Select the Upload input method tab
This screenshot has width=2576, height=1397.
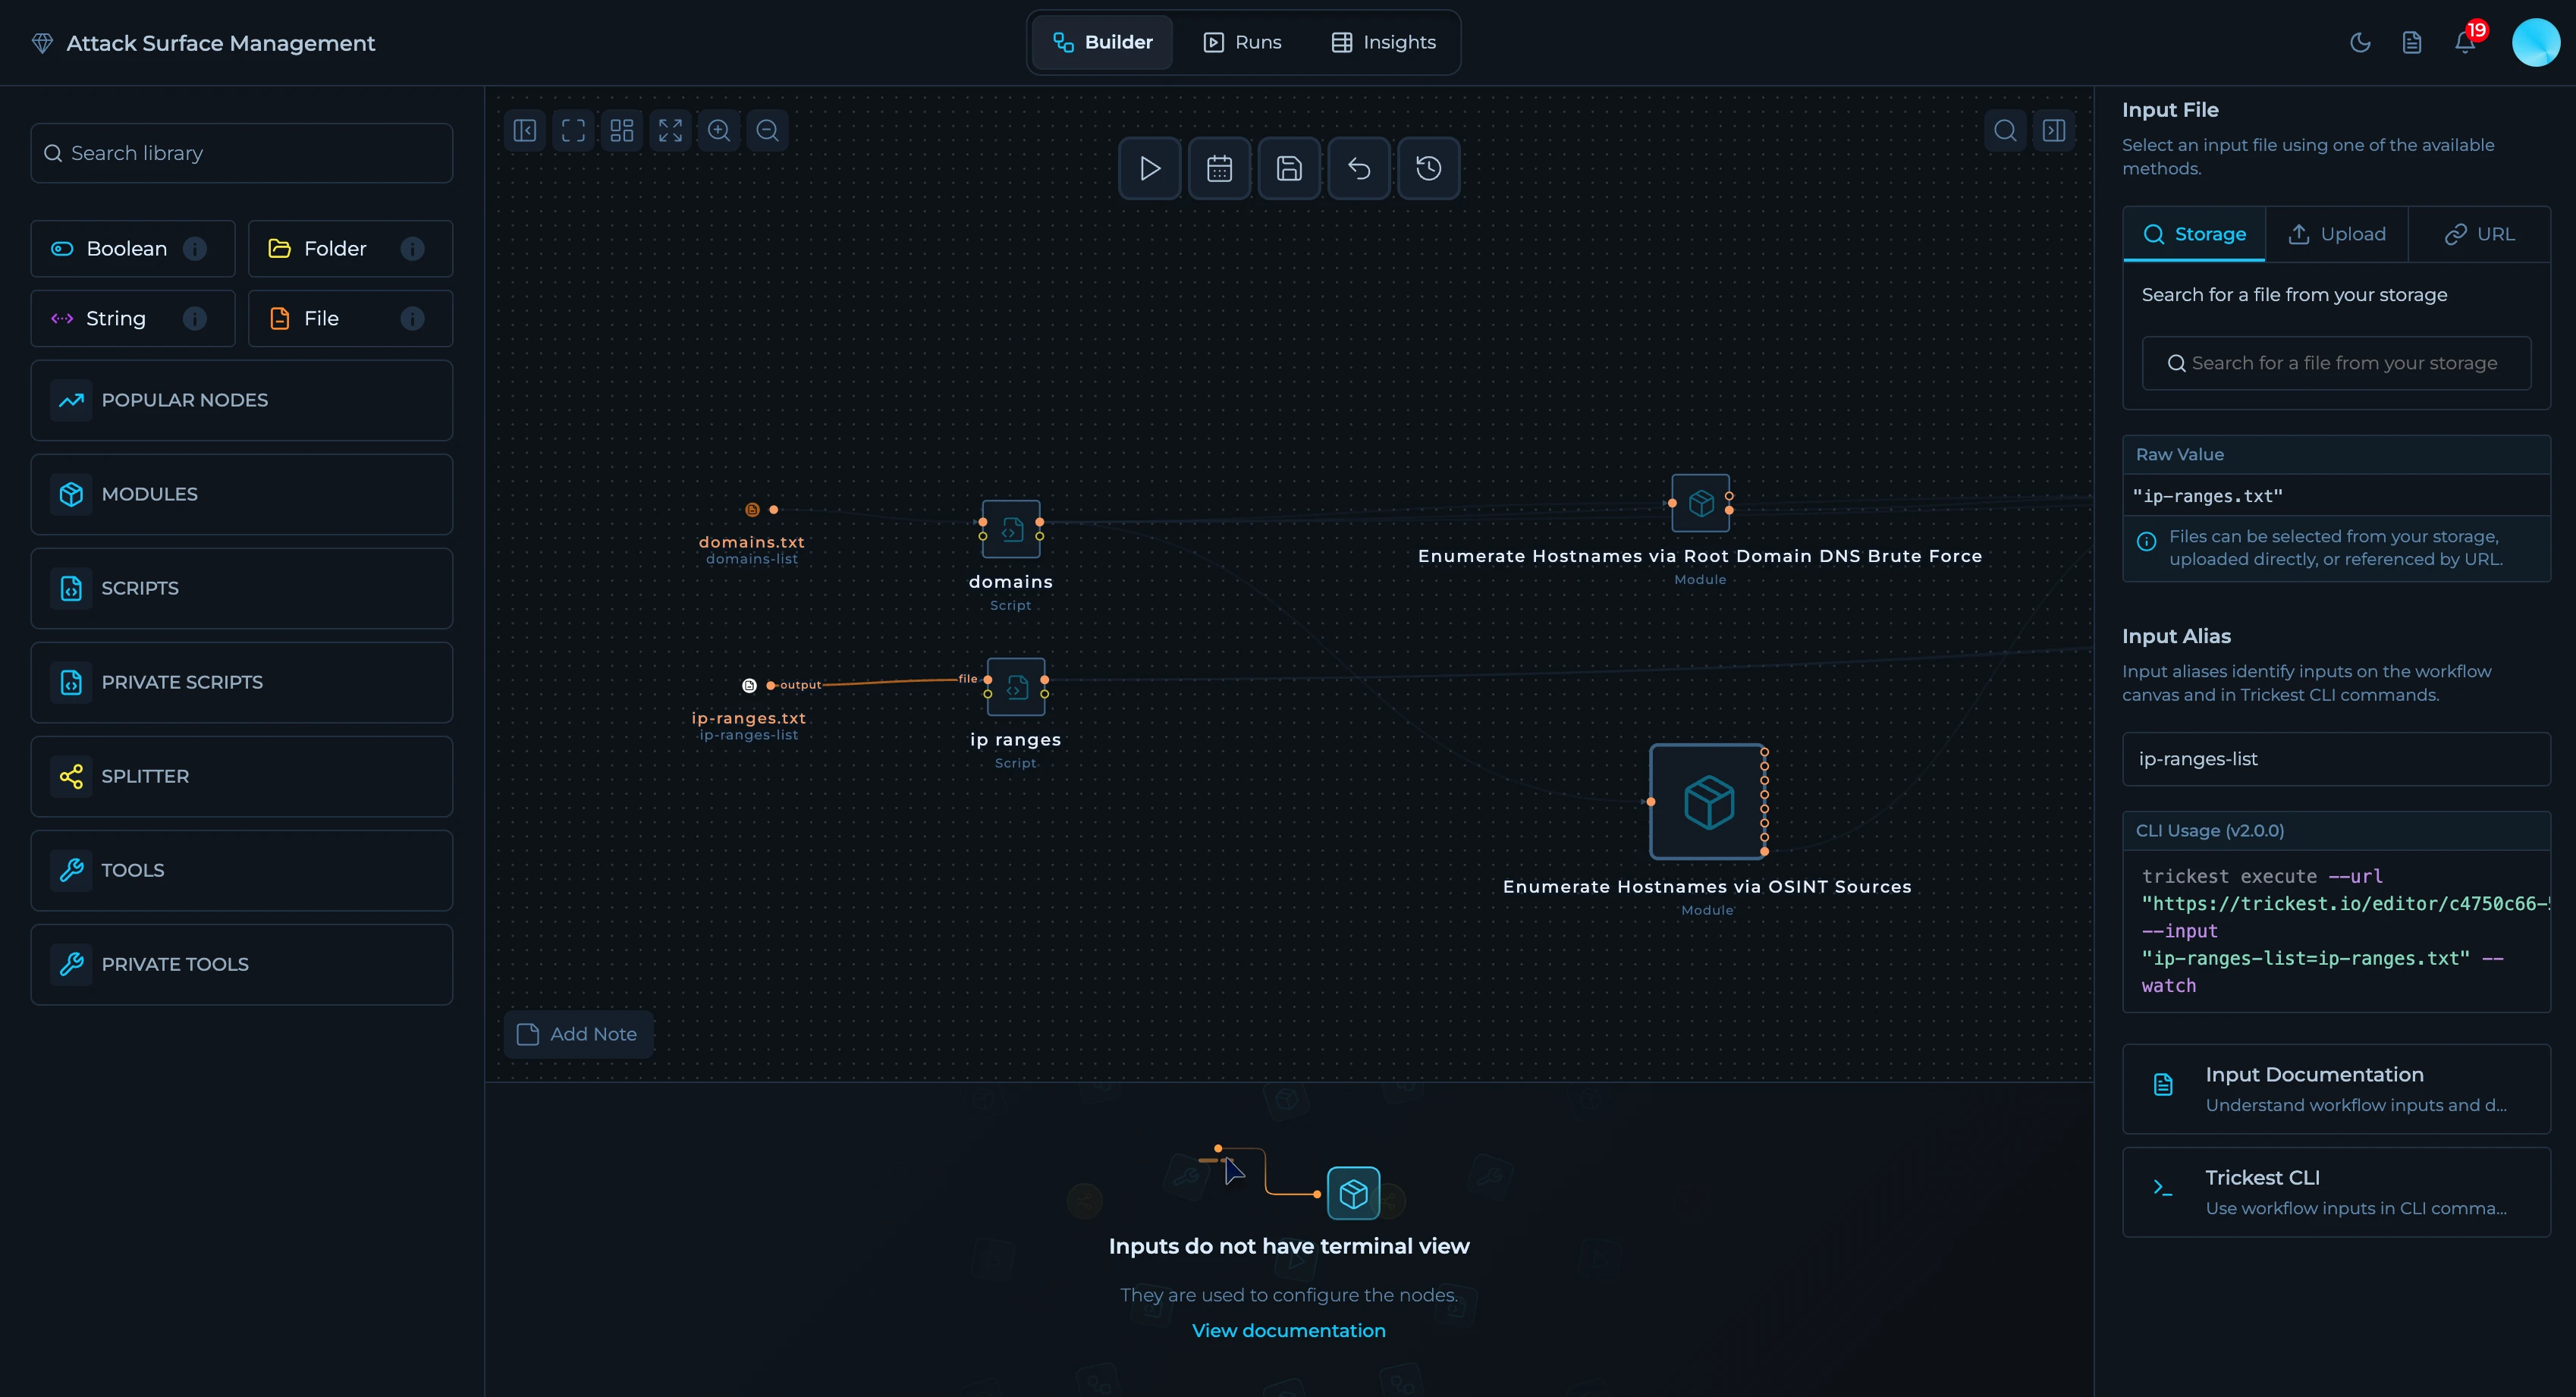(2337, 234)
